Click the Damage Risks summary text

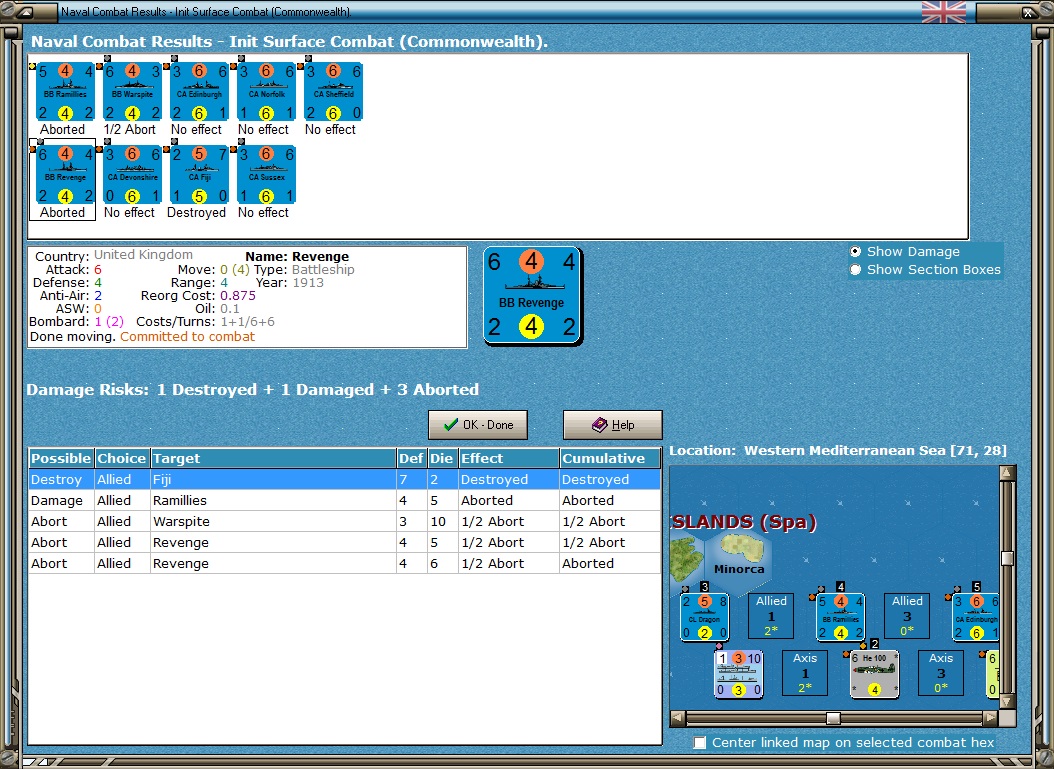pyautogui.click(x=253, y=390)
